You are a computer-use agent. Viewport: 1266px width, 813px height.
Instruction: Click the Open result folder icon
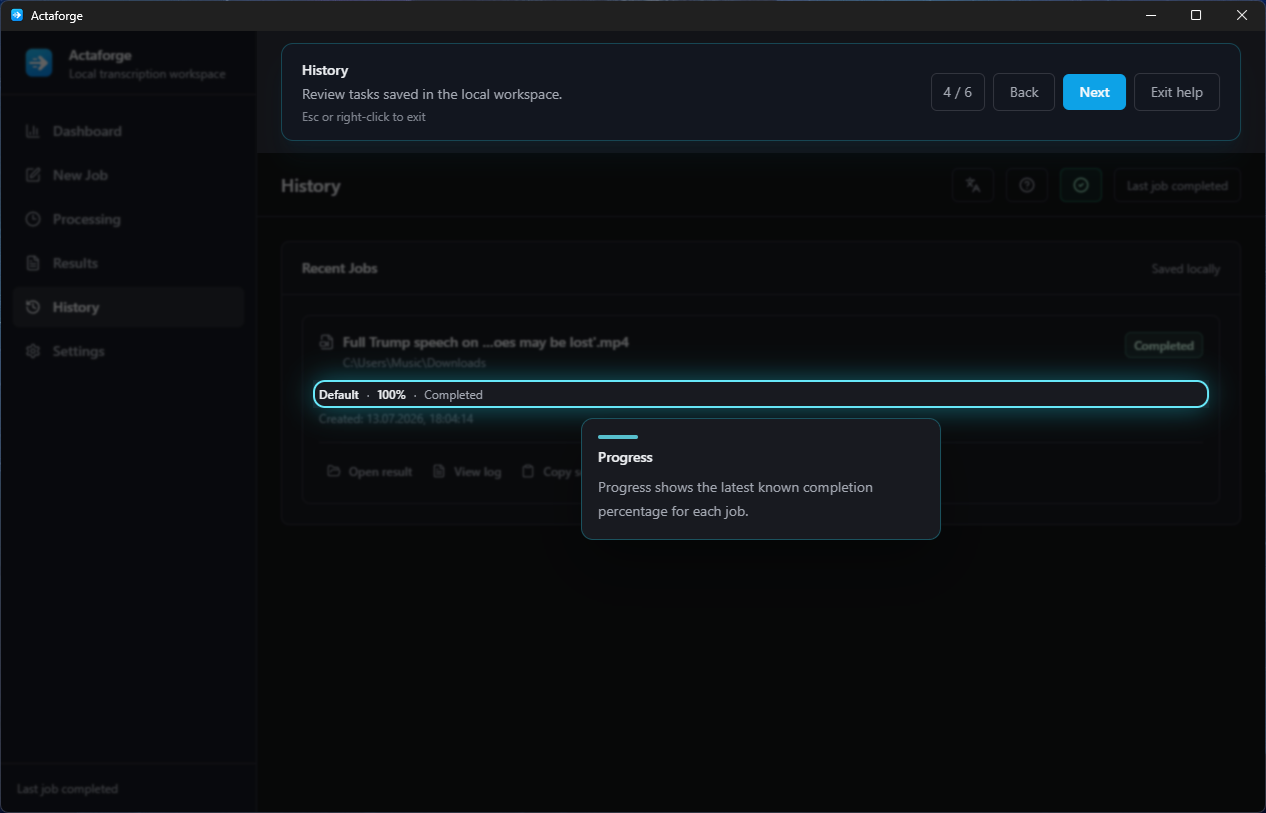(334, 471)
